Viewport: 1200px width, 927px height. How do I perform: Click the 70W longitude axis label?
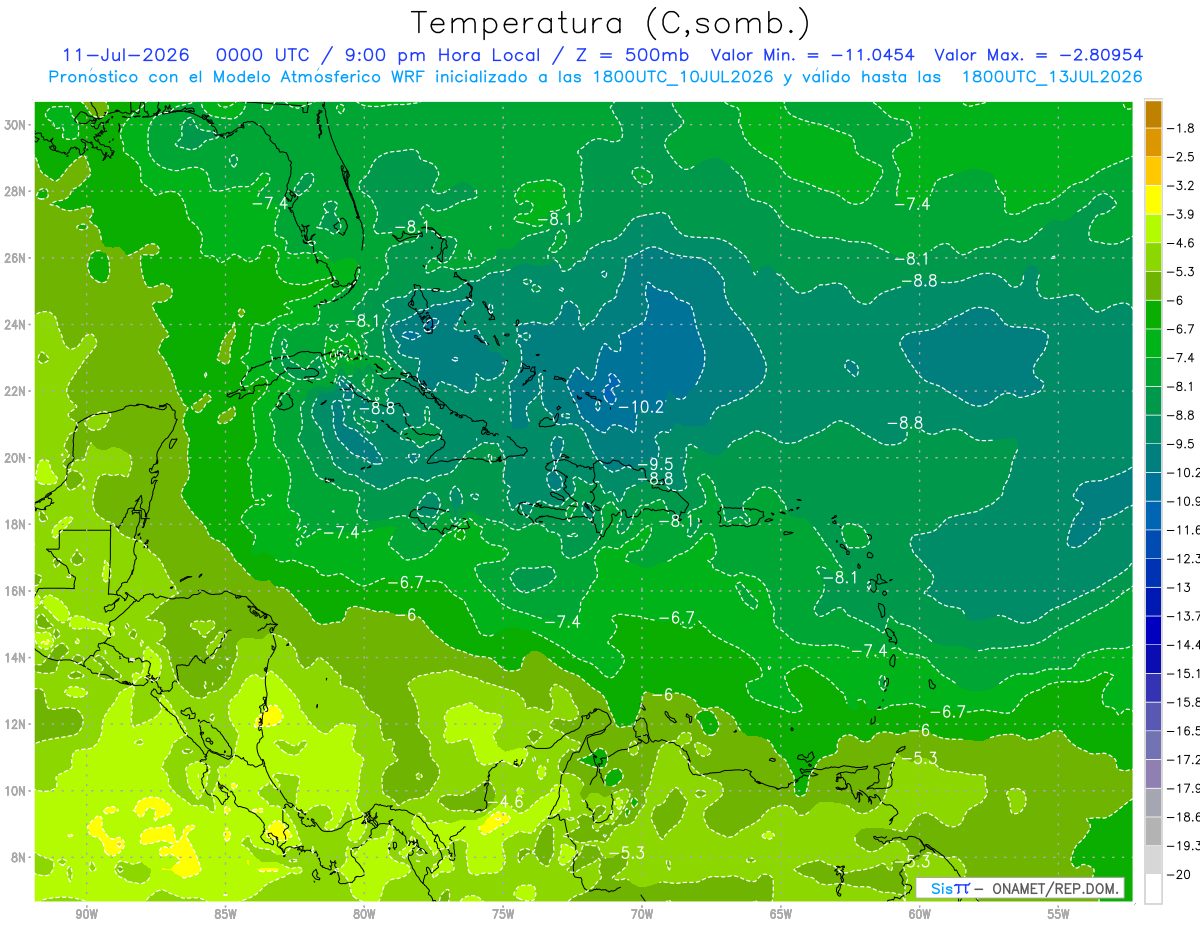[x=642, y=914]
